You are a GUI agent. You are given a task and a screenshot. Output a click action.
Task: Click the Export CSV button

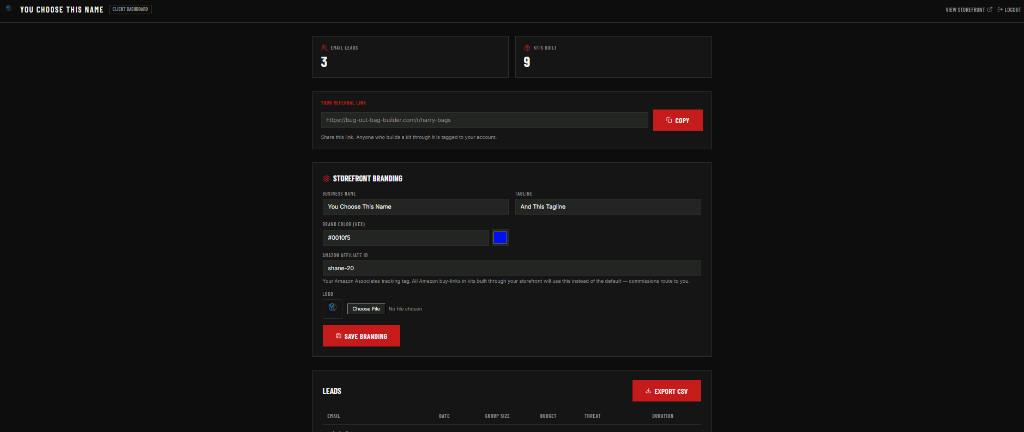(x=667, y=391)
